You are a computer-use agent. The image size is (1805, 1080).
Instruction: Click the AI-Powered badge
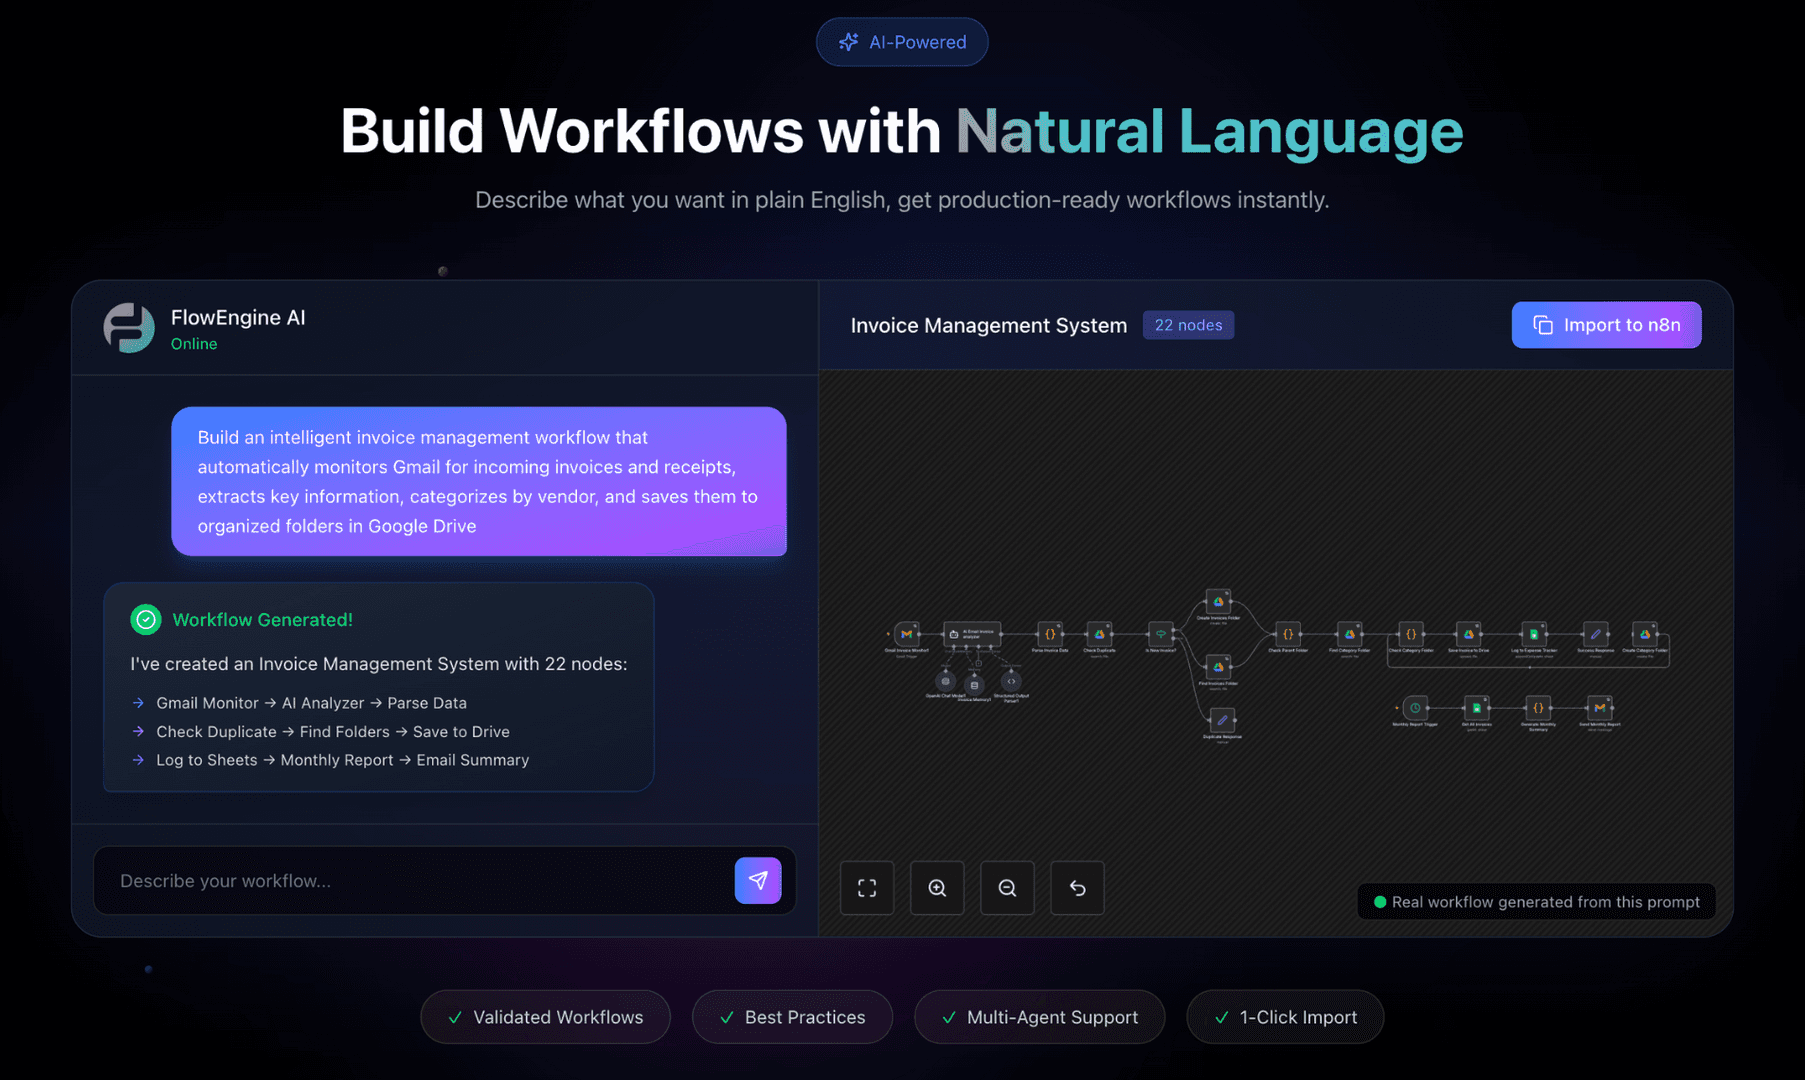(x=901, y=42)
